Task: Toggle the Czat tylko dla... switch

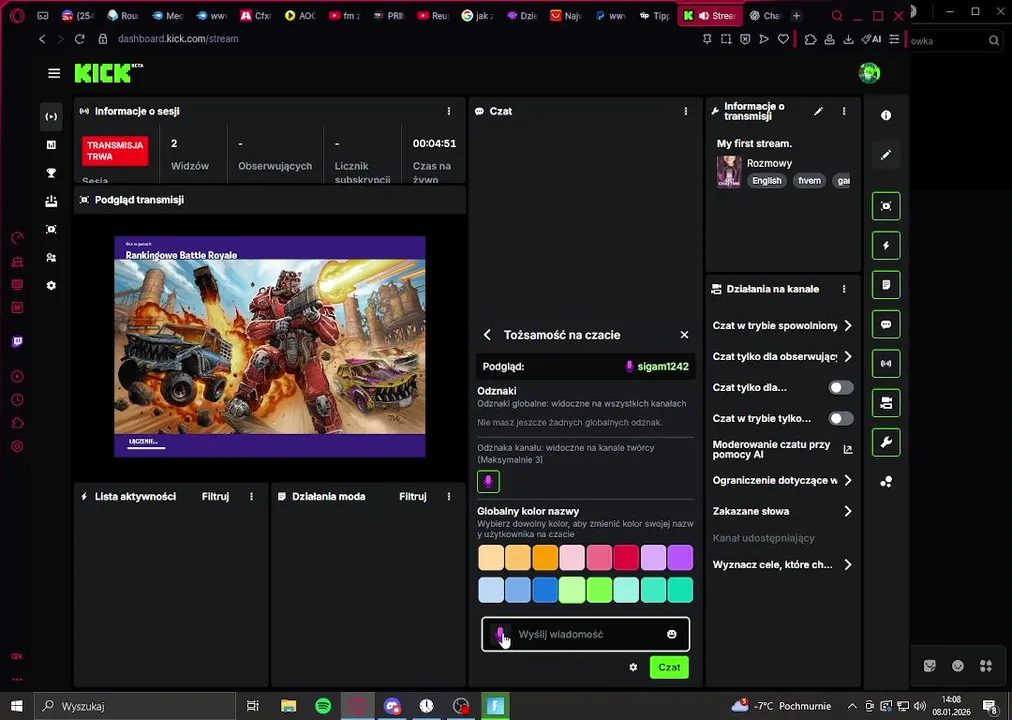Action: pyautogui.click(x=841, y=388)
